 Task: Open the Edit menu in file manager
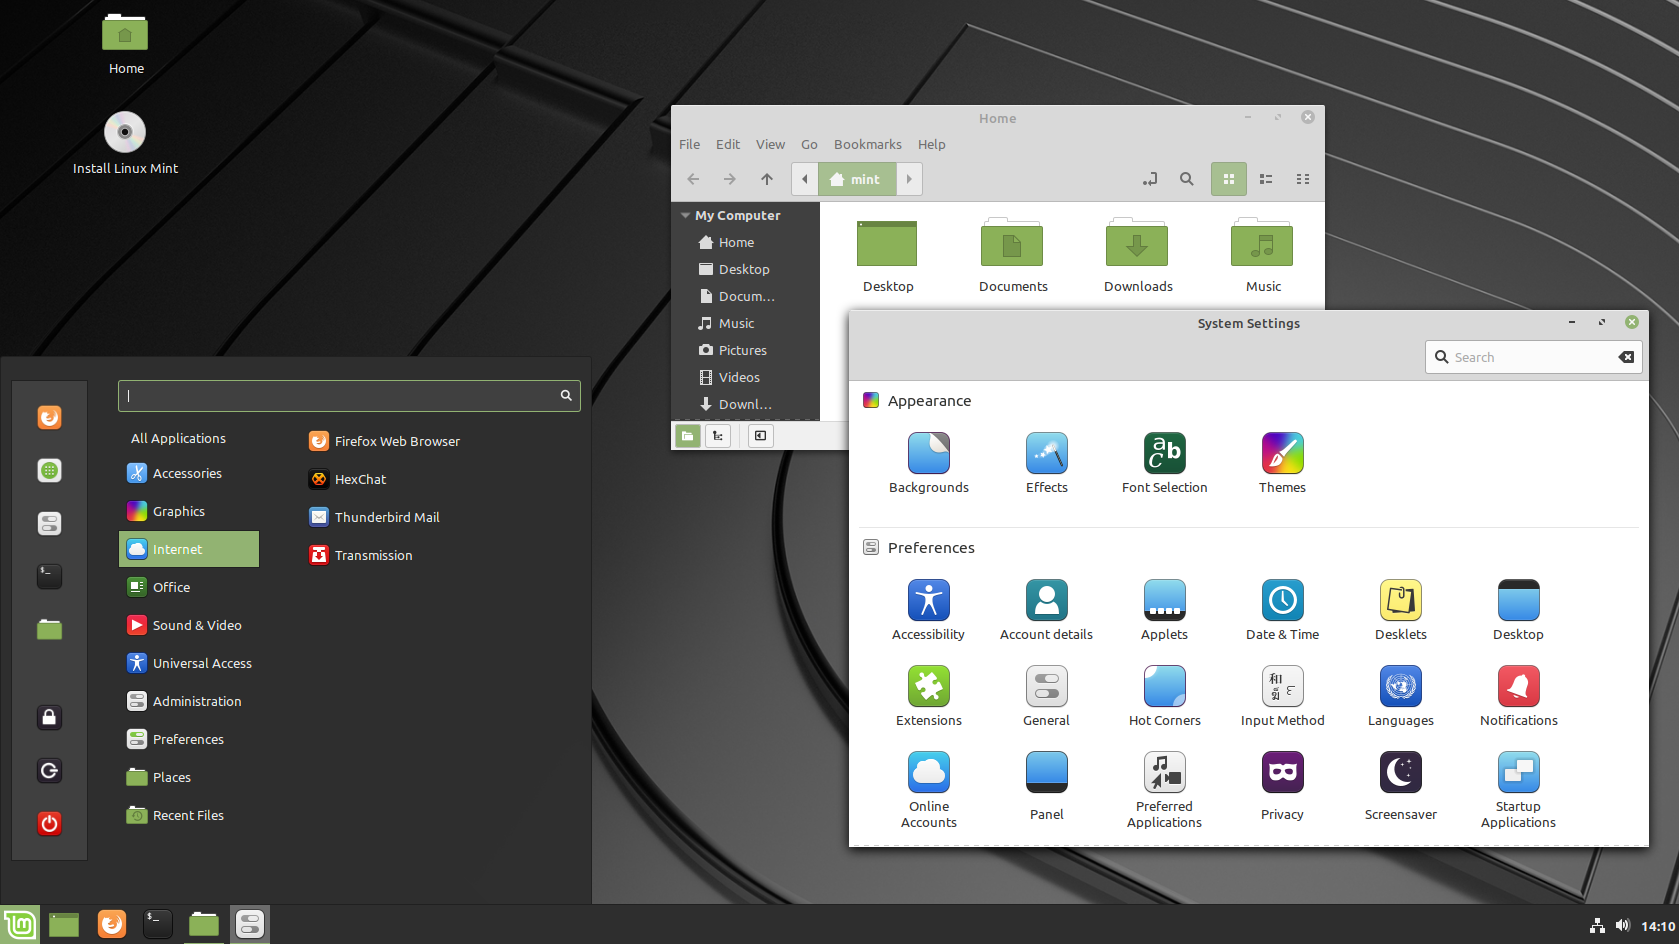pos(728,144)
